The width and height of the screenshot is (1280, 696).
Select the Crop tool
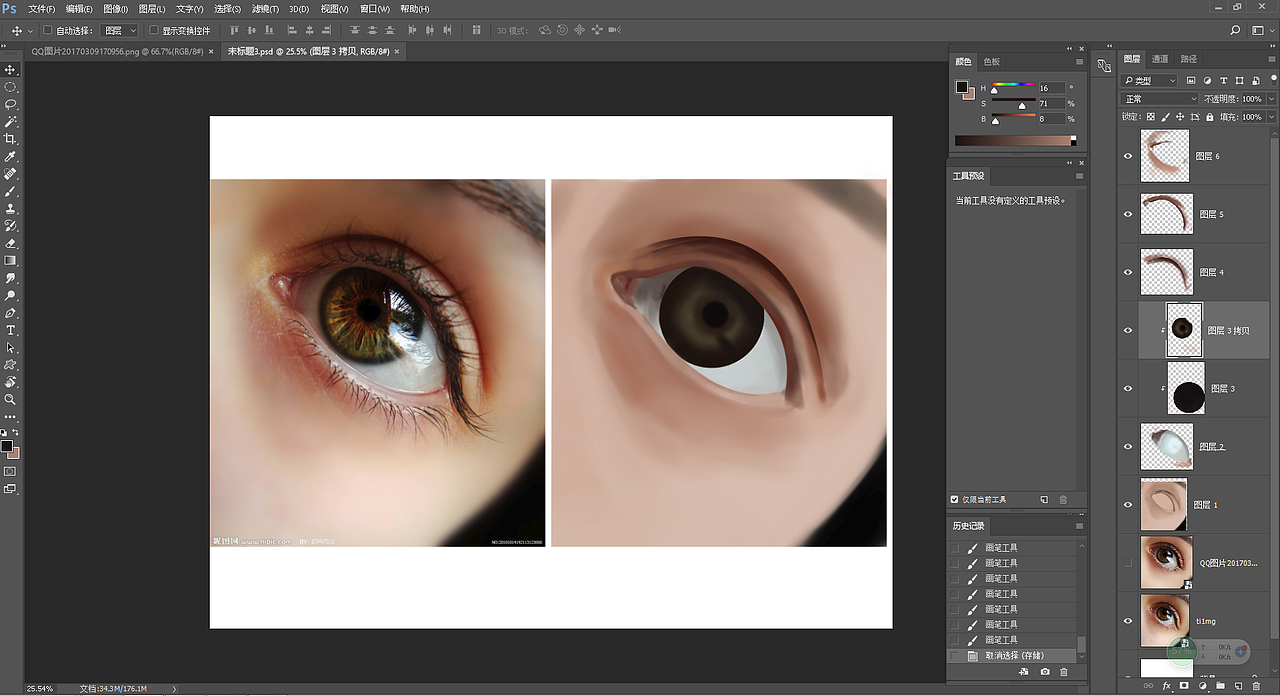[11, 139]
